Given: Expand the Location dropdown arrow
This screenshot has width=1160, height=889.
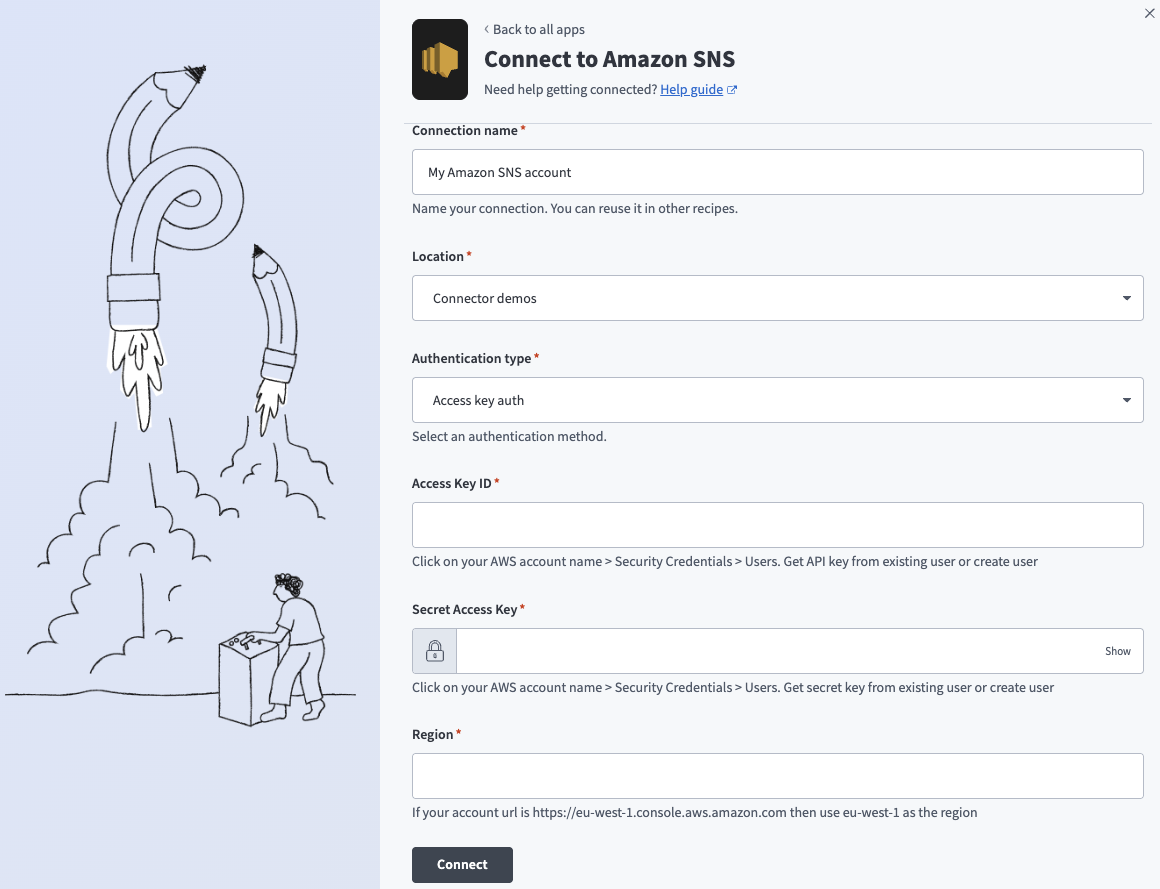Looking at the screenshot, I should pos(1126,298).
